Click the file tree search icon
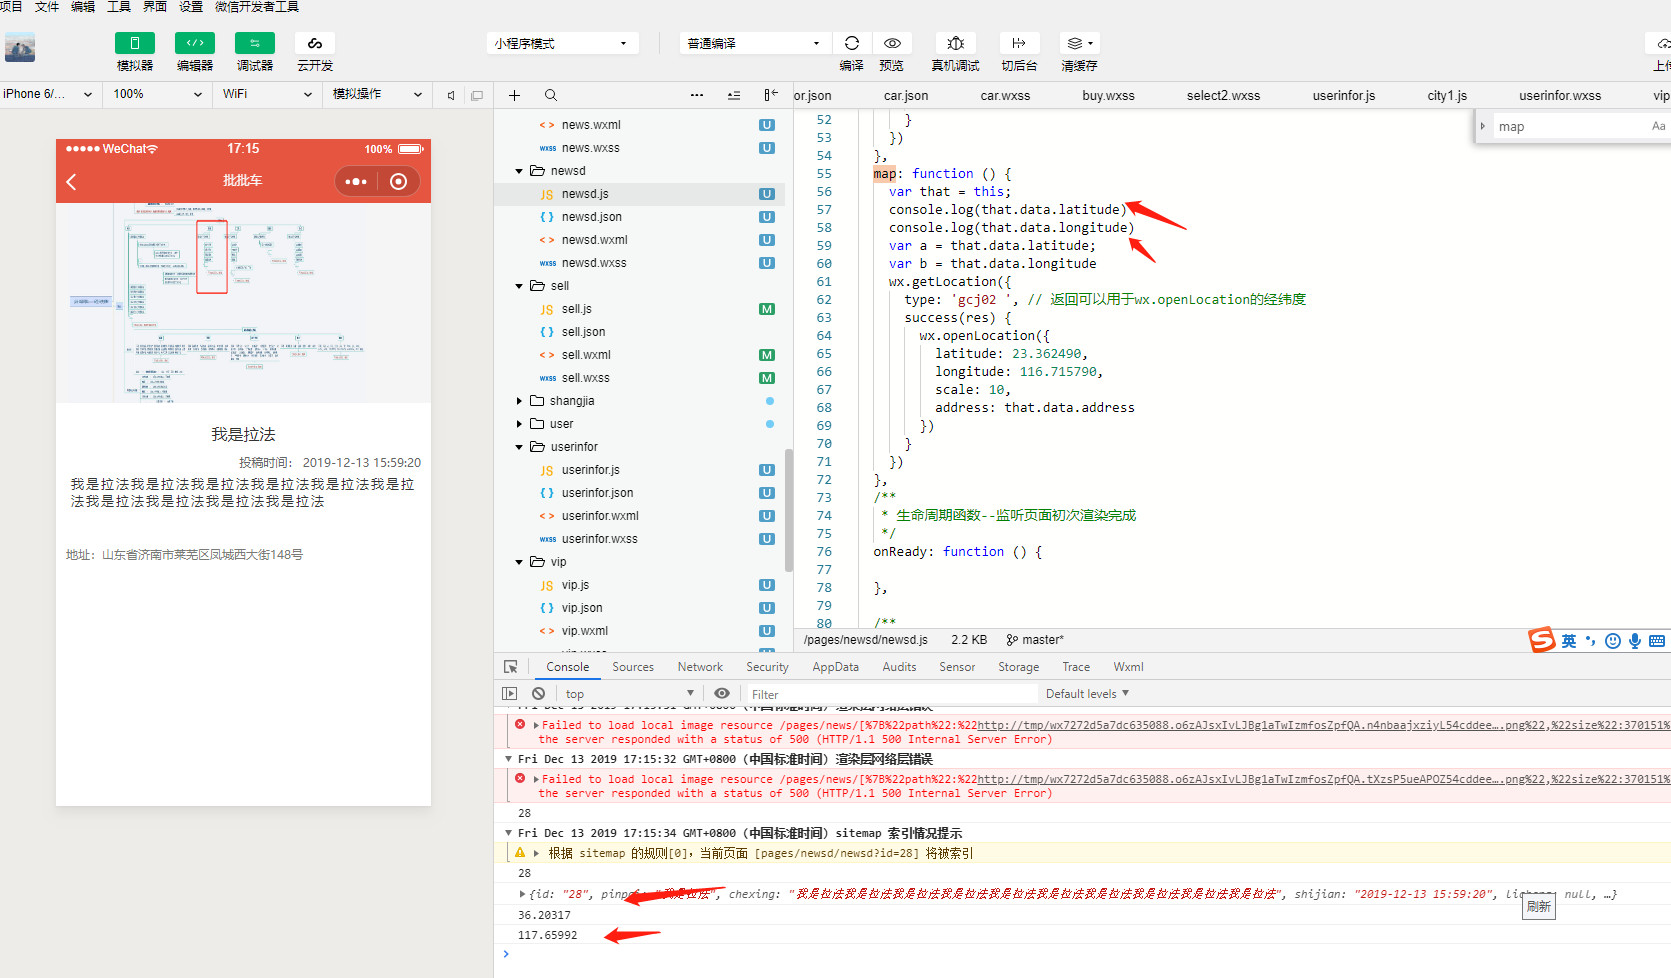 550,95
